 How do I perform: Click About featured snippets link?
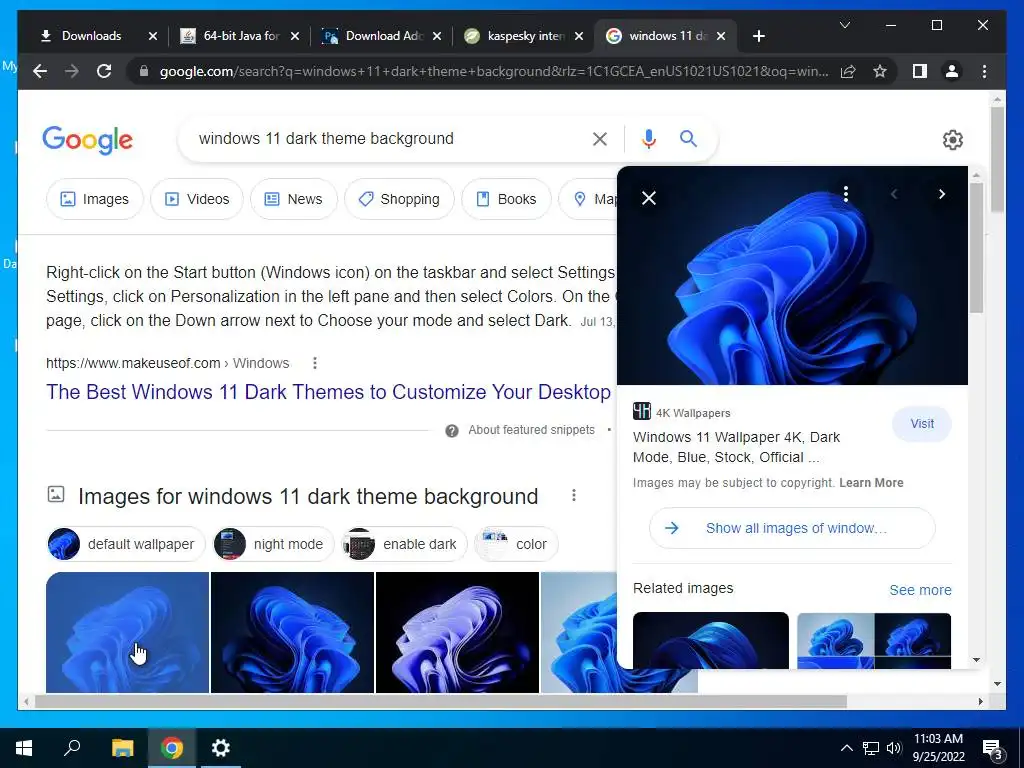[532, 430]
